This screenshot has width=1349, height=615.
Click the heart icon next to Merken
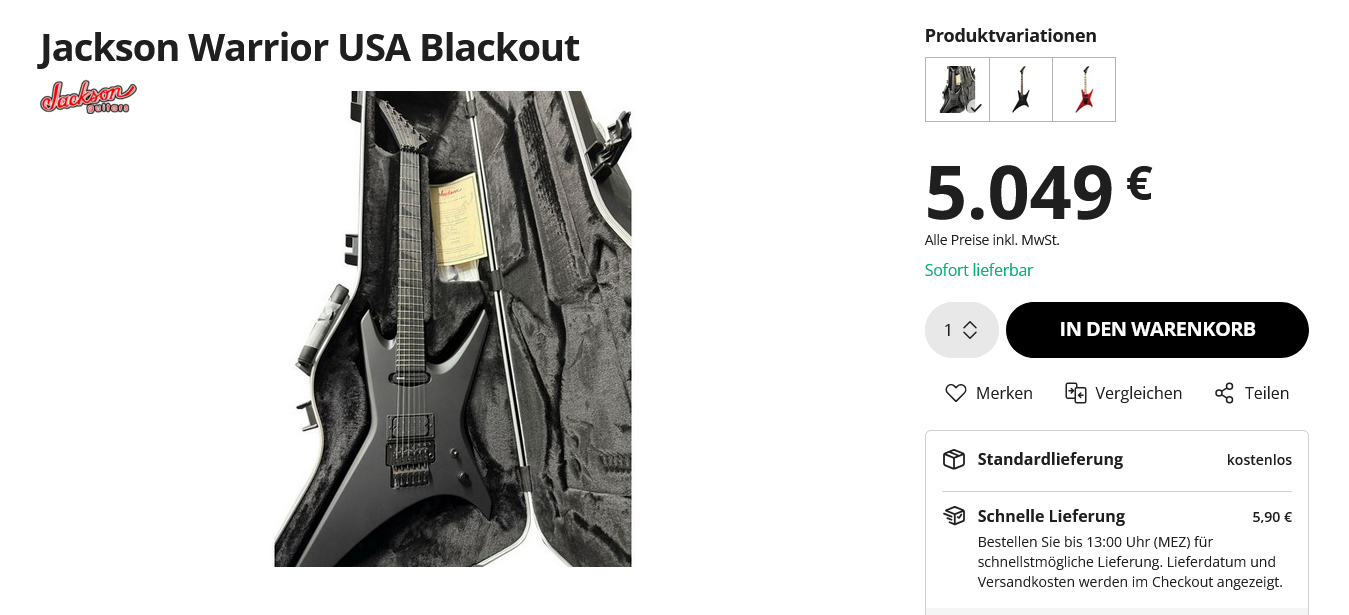[x=956, y=393]
